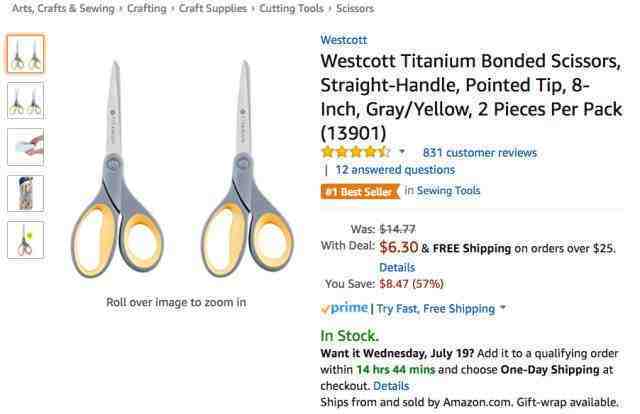
Task: Open the Craft Supplies breadcrumb link
Action: (215, 9)
